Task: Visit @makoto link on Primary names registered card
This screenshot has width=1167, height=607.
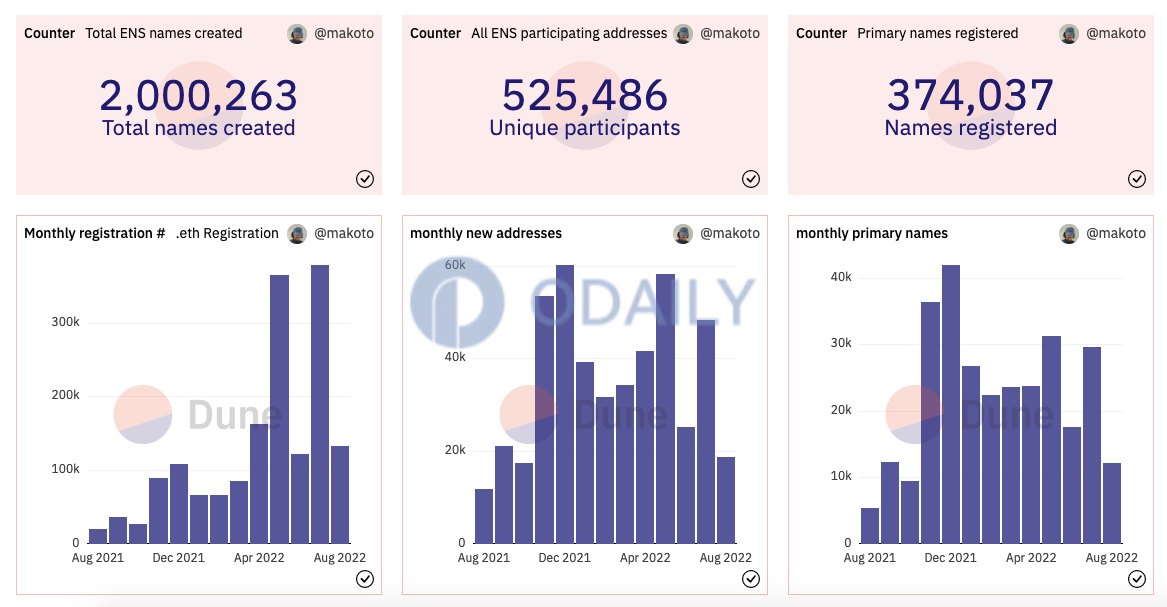Action: pyautogui.click(x=1116, y=33)
